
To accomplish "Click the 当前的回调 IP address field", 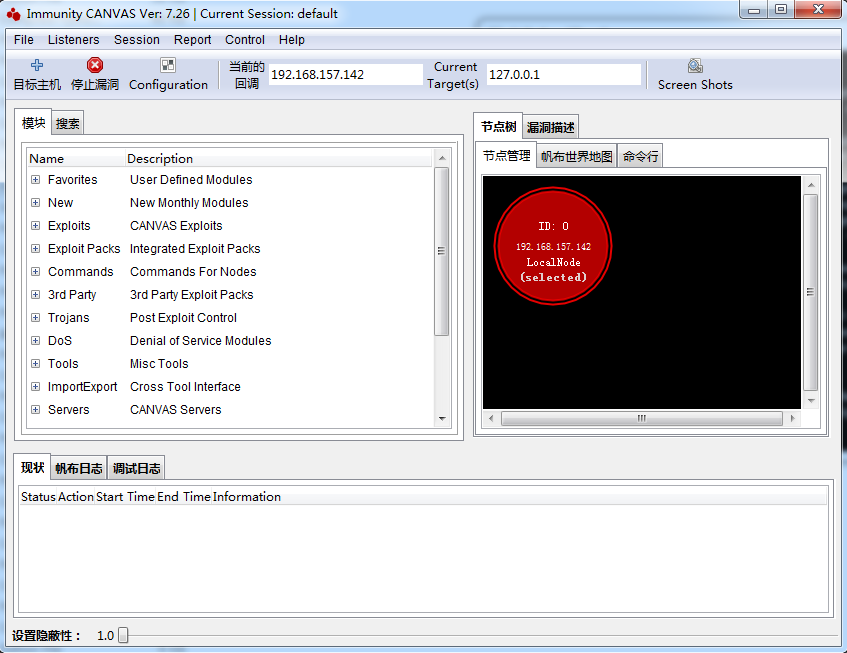I will [345, 75].
